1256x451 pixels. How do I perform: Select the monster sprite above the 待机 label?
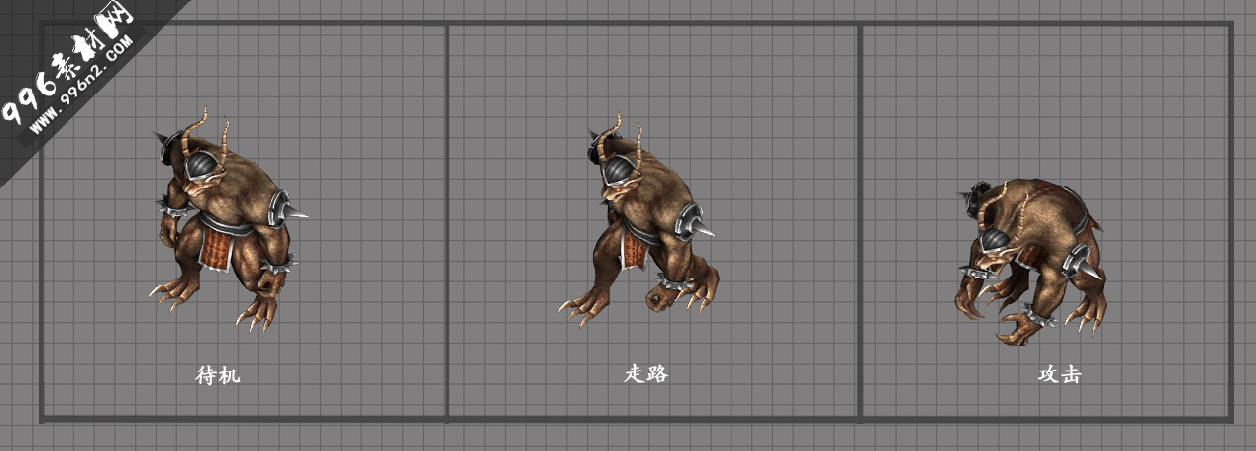point(228,219)
